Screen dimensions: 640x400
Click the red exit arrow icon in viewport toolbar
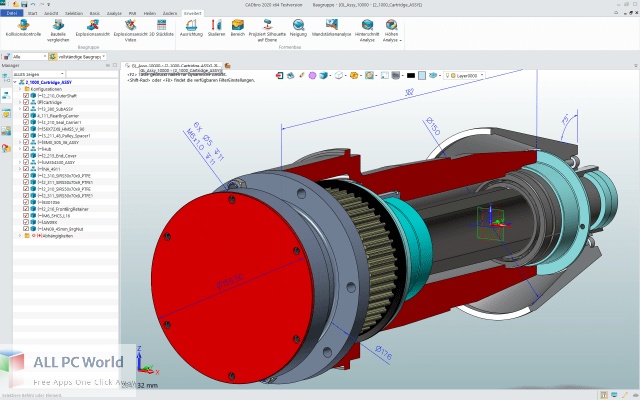click(x=280, y=76)
